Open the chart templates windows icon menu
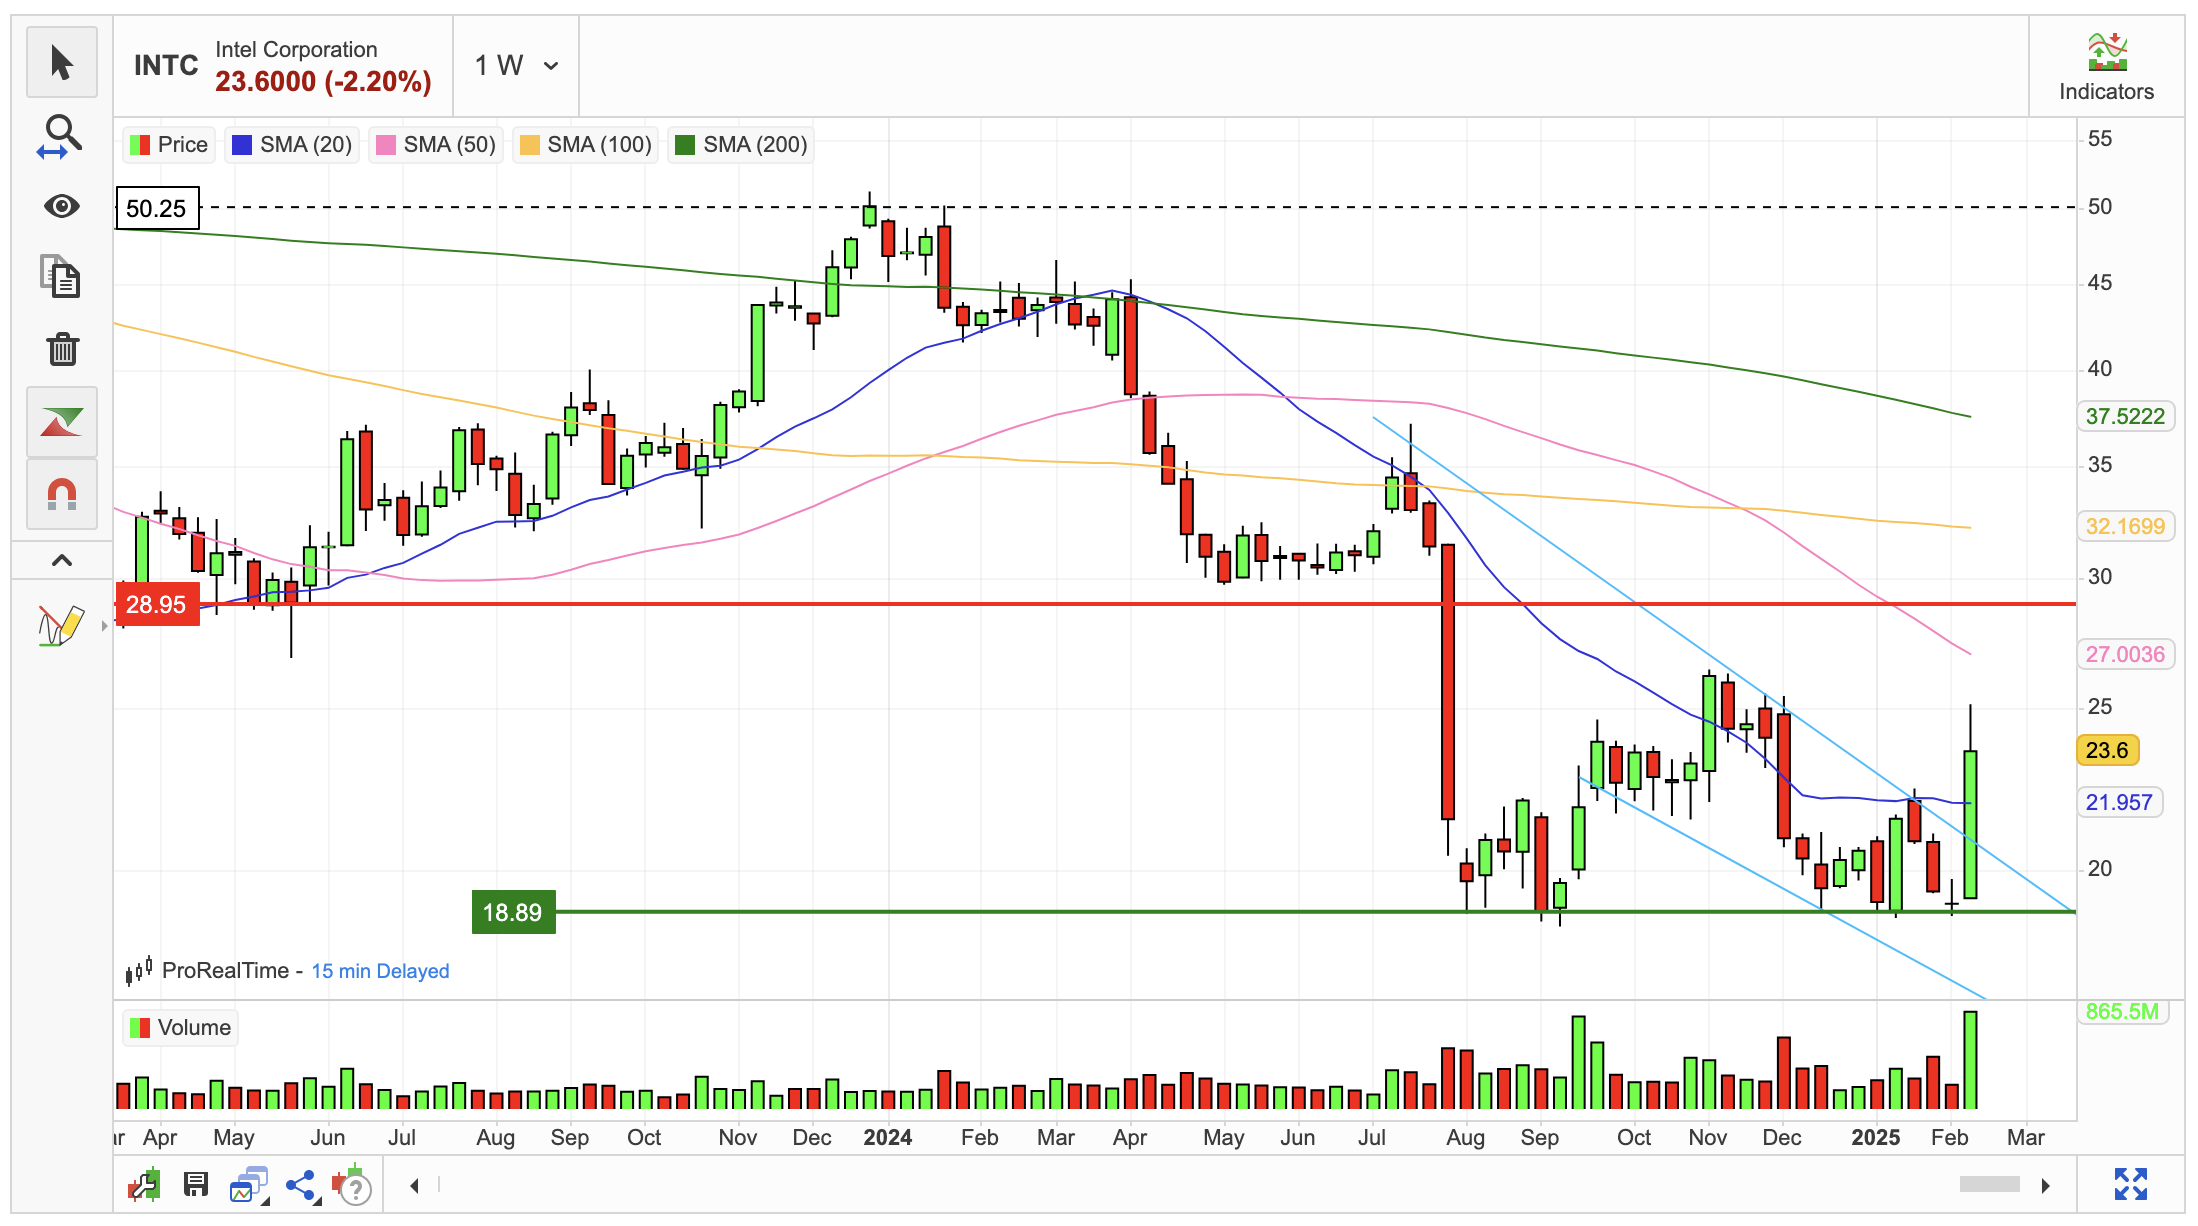Image resolution: width=2198 pixels, height=1226 pixels. point(249,1185)
